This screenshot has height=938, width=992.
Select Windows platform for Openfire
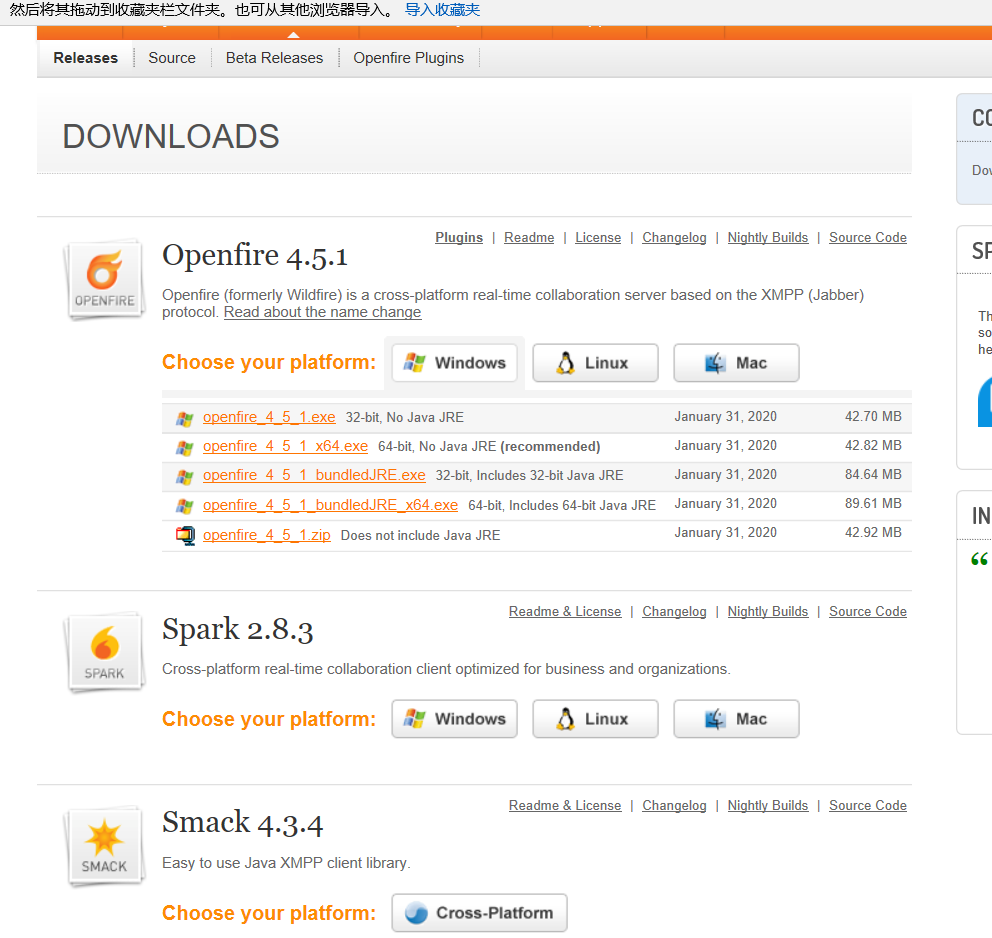click(454, 363)
